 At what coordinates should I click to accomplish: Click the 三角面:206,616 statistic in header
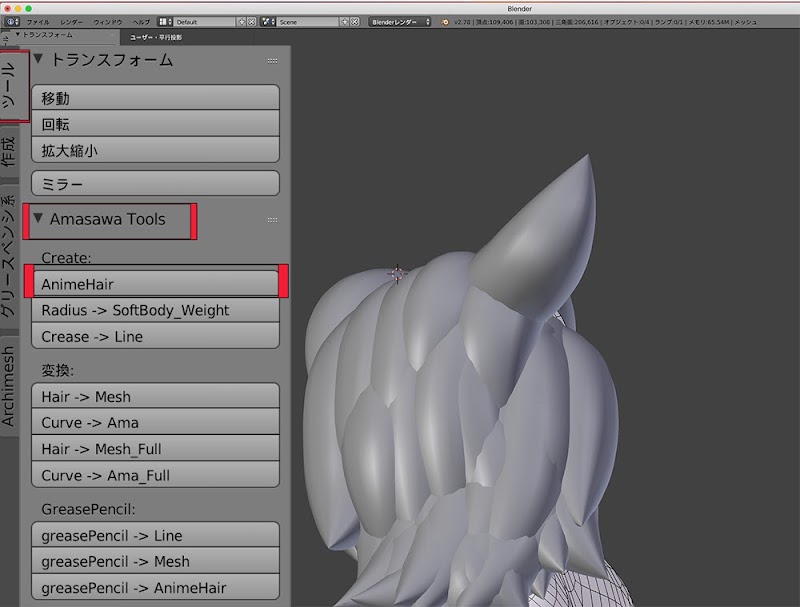click(577, 22)
